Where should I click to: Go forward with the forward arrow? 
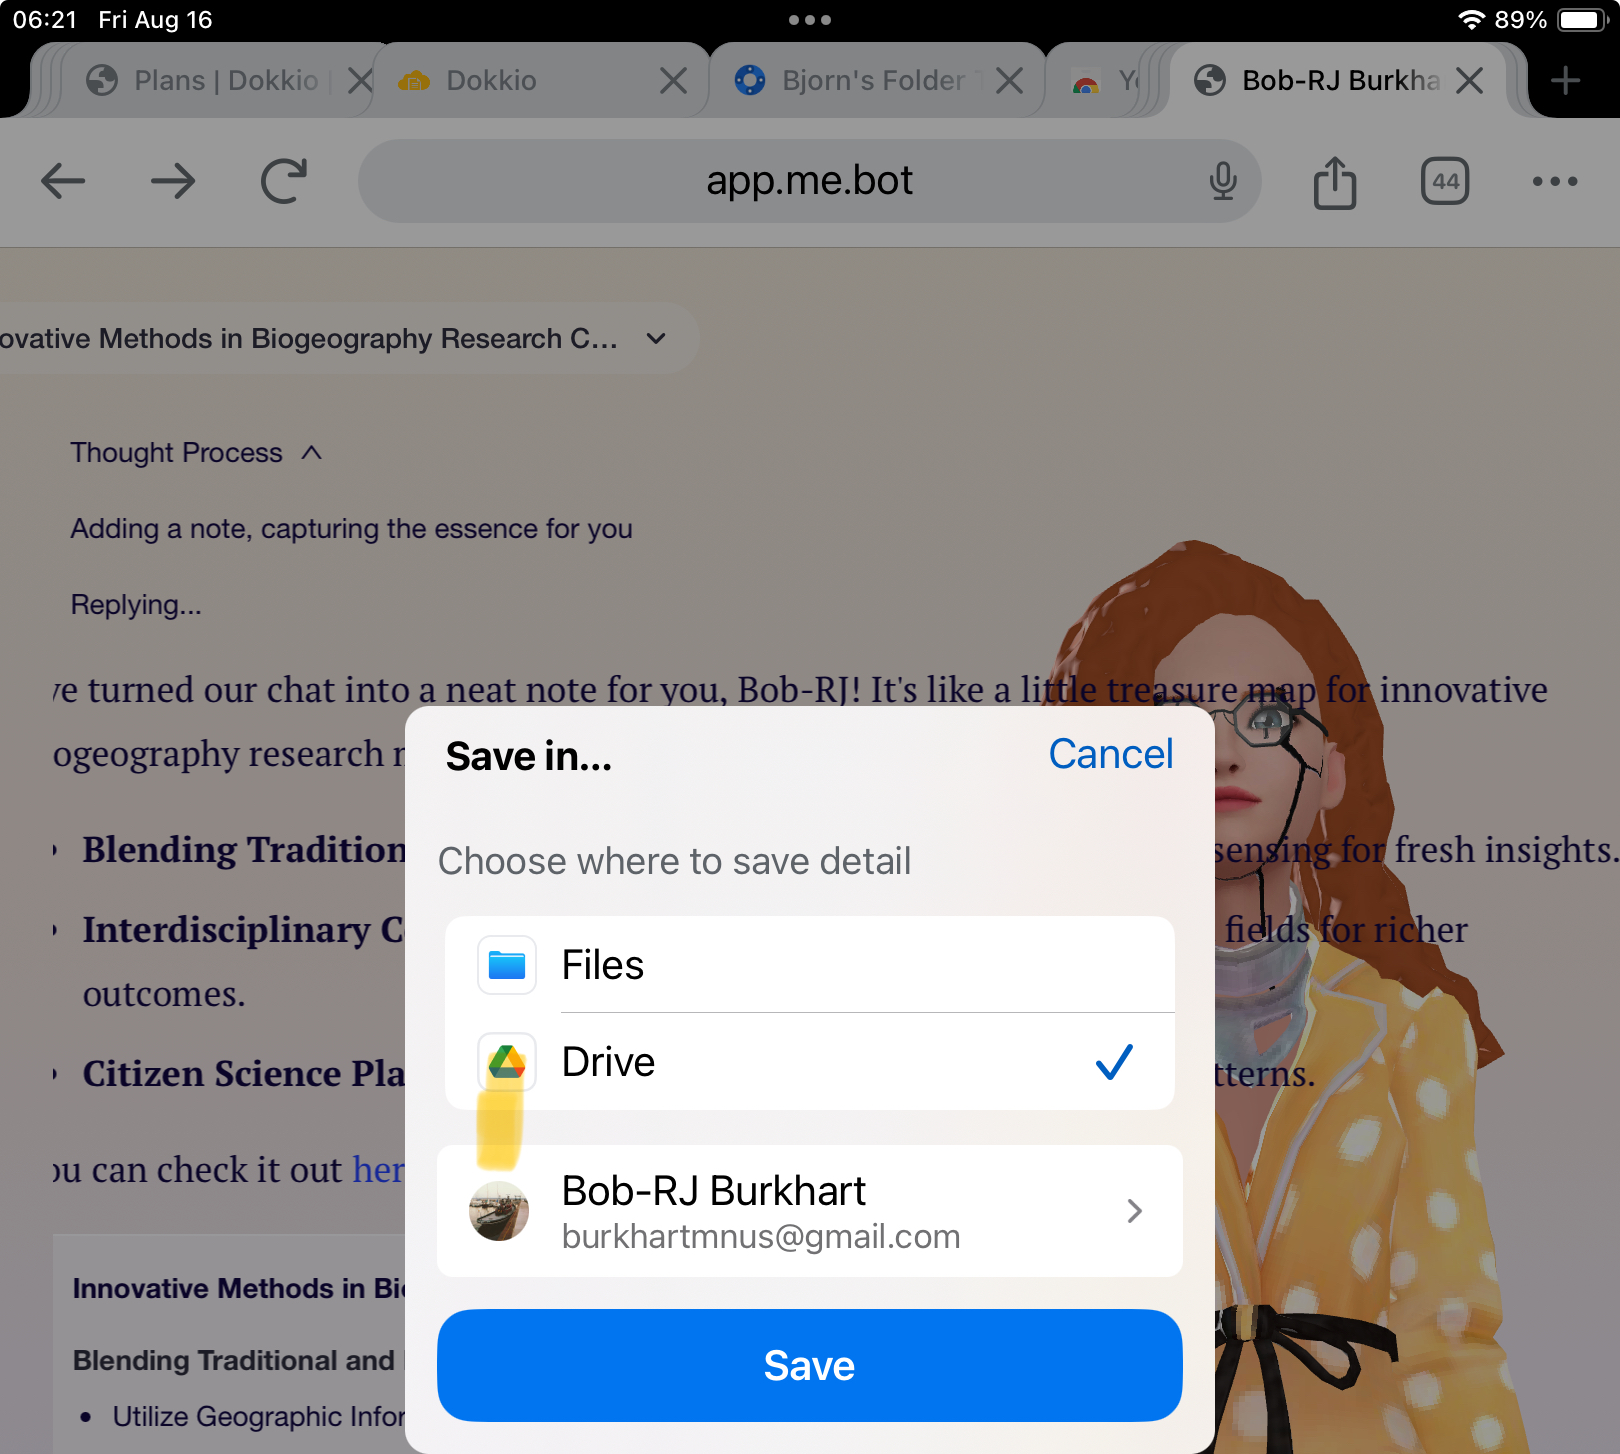pos(173,181)
